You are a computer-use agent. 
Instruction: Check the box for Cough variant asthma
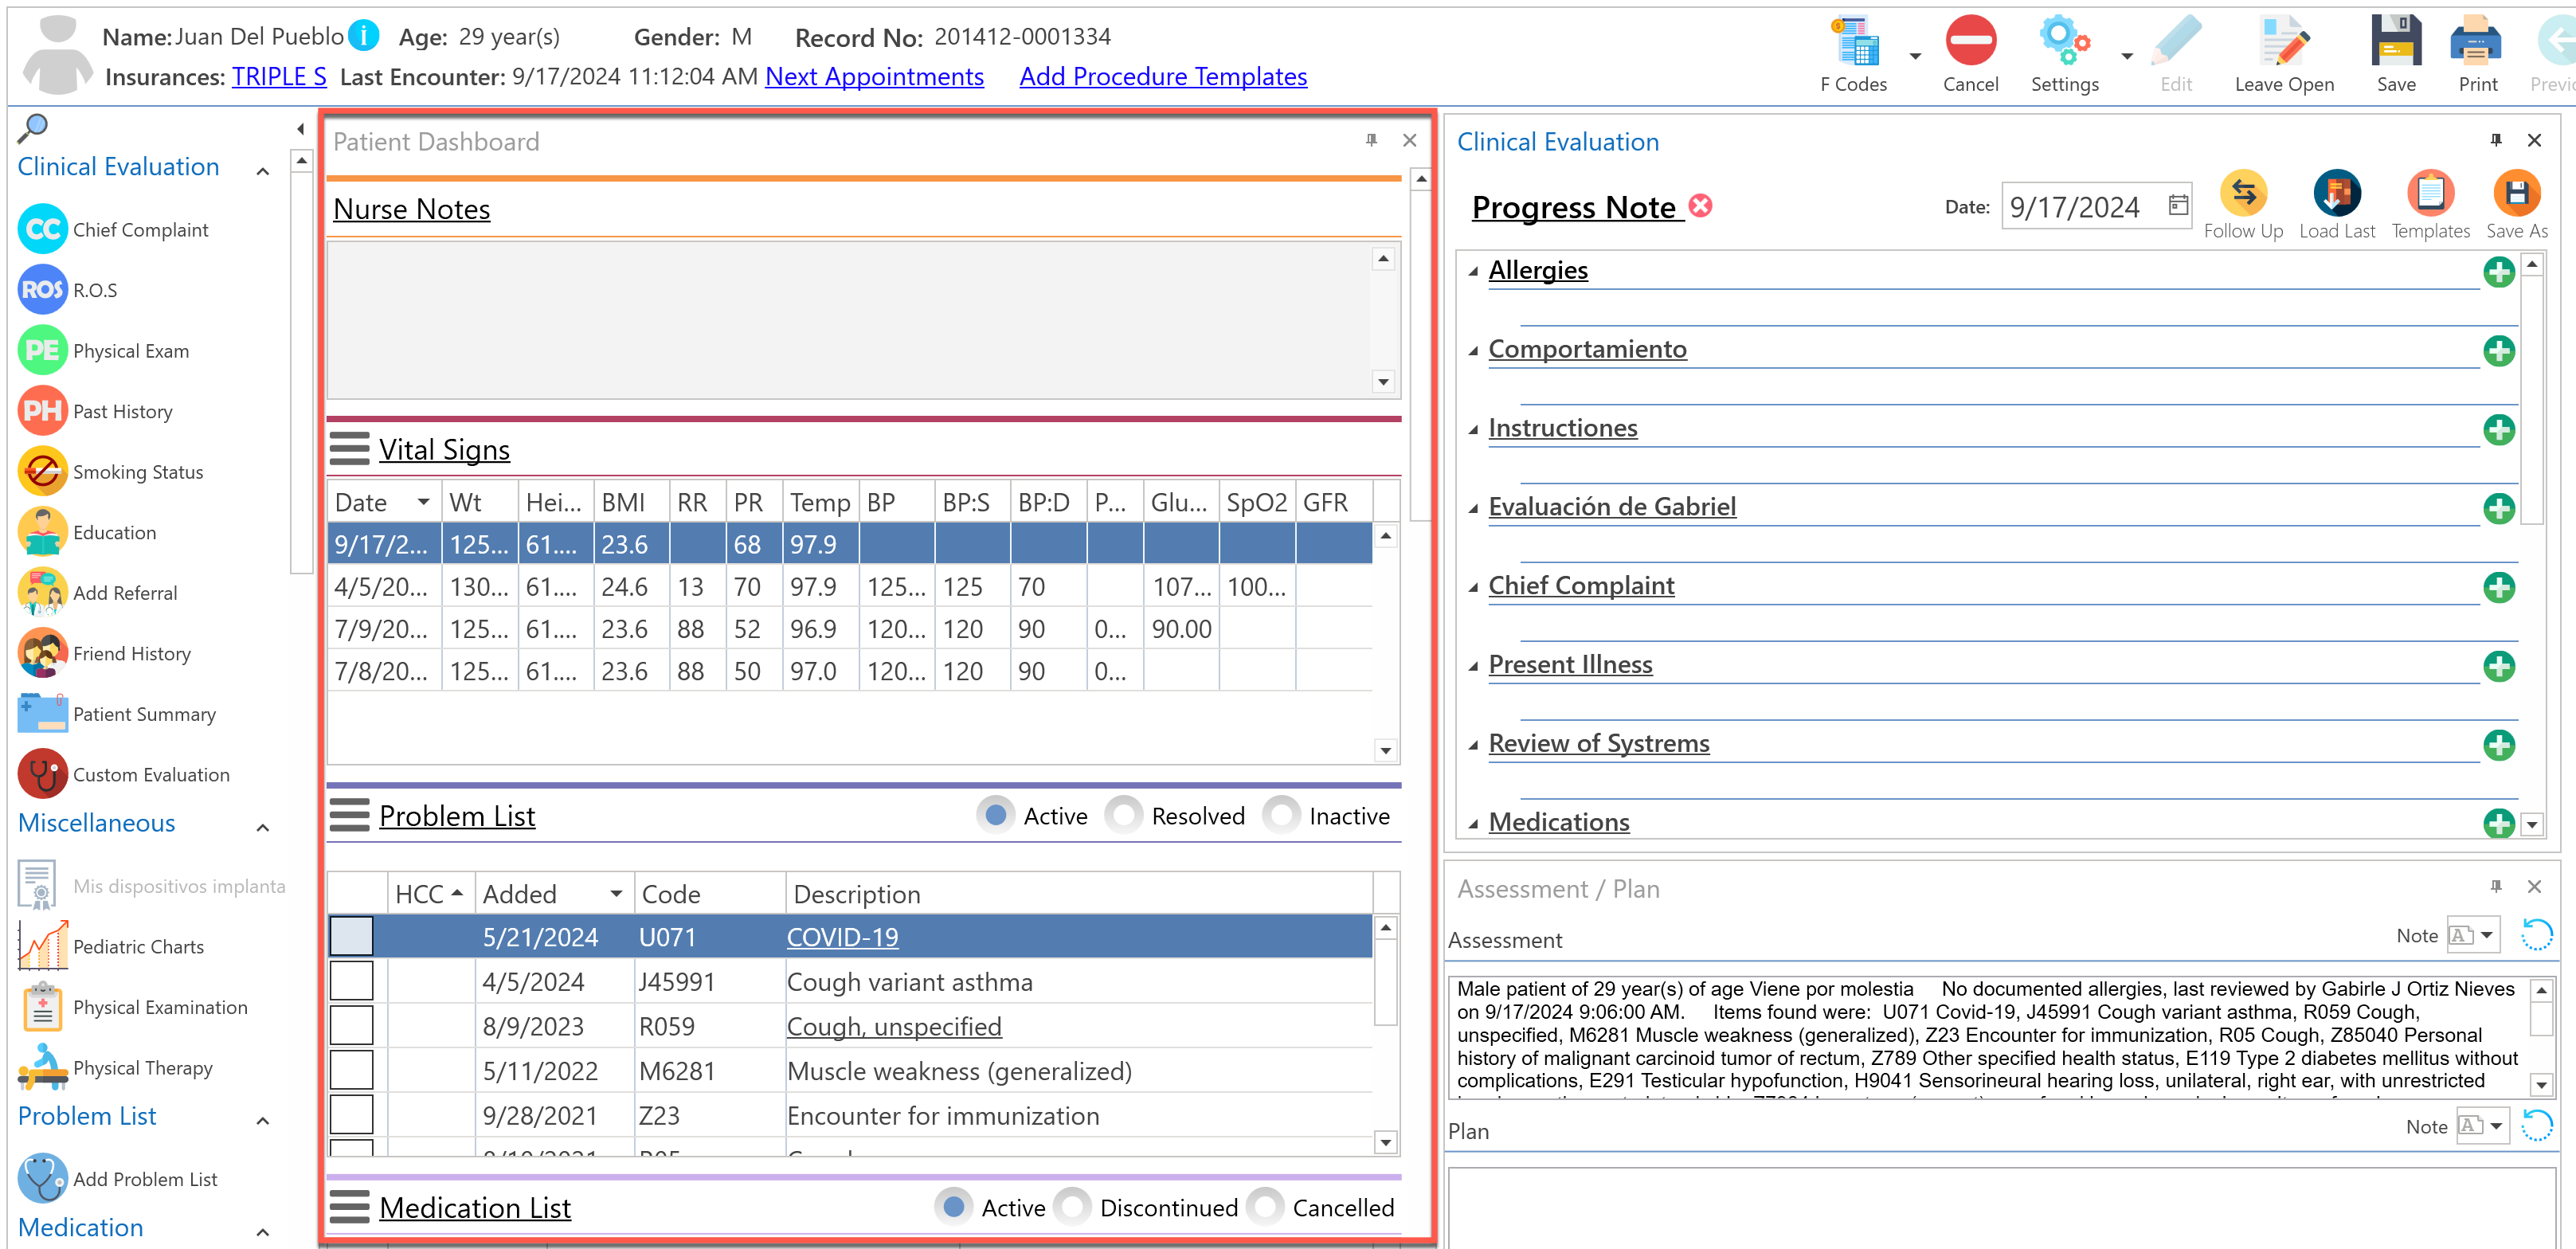[351, 982]
